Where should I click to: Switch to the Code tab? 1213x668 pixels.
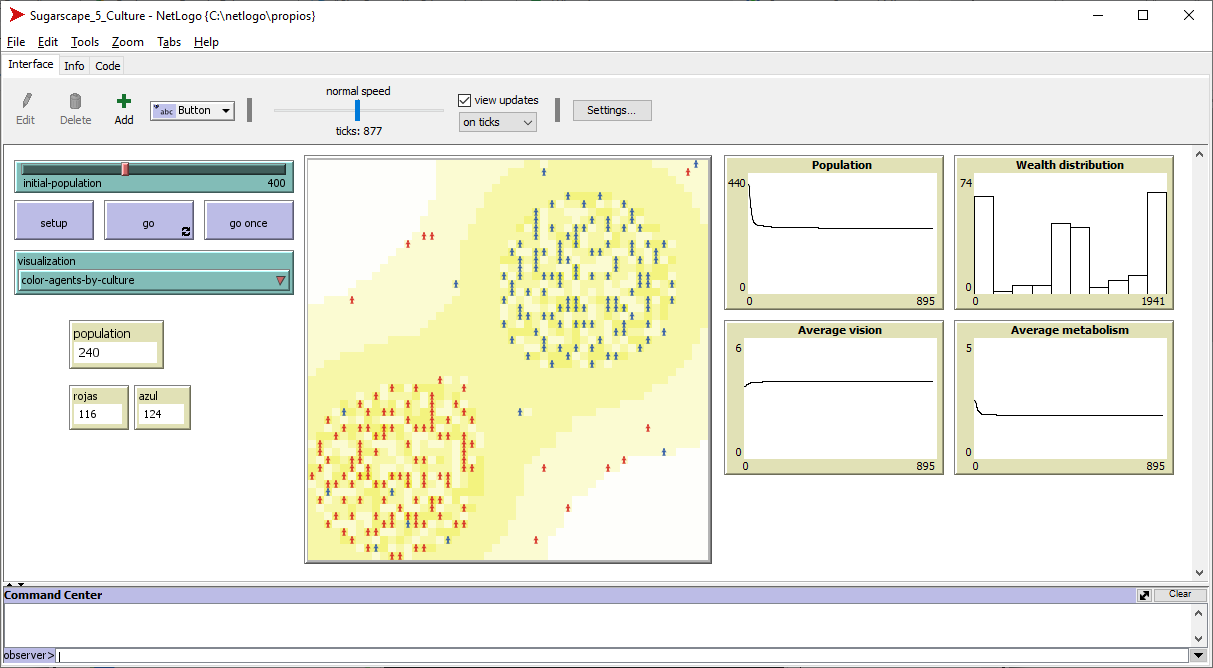click(x=108, y=66)
